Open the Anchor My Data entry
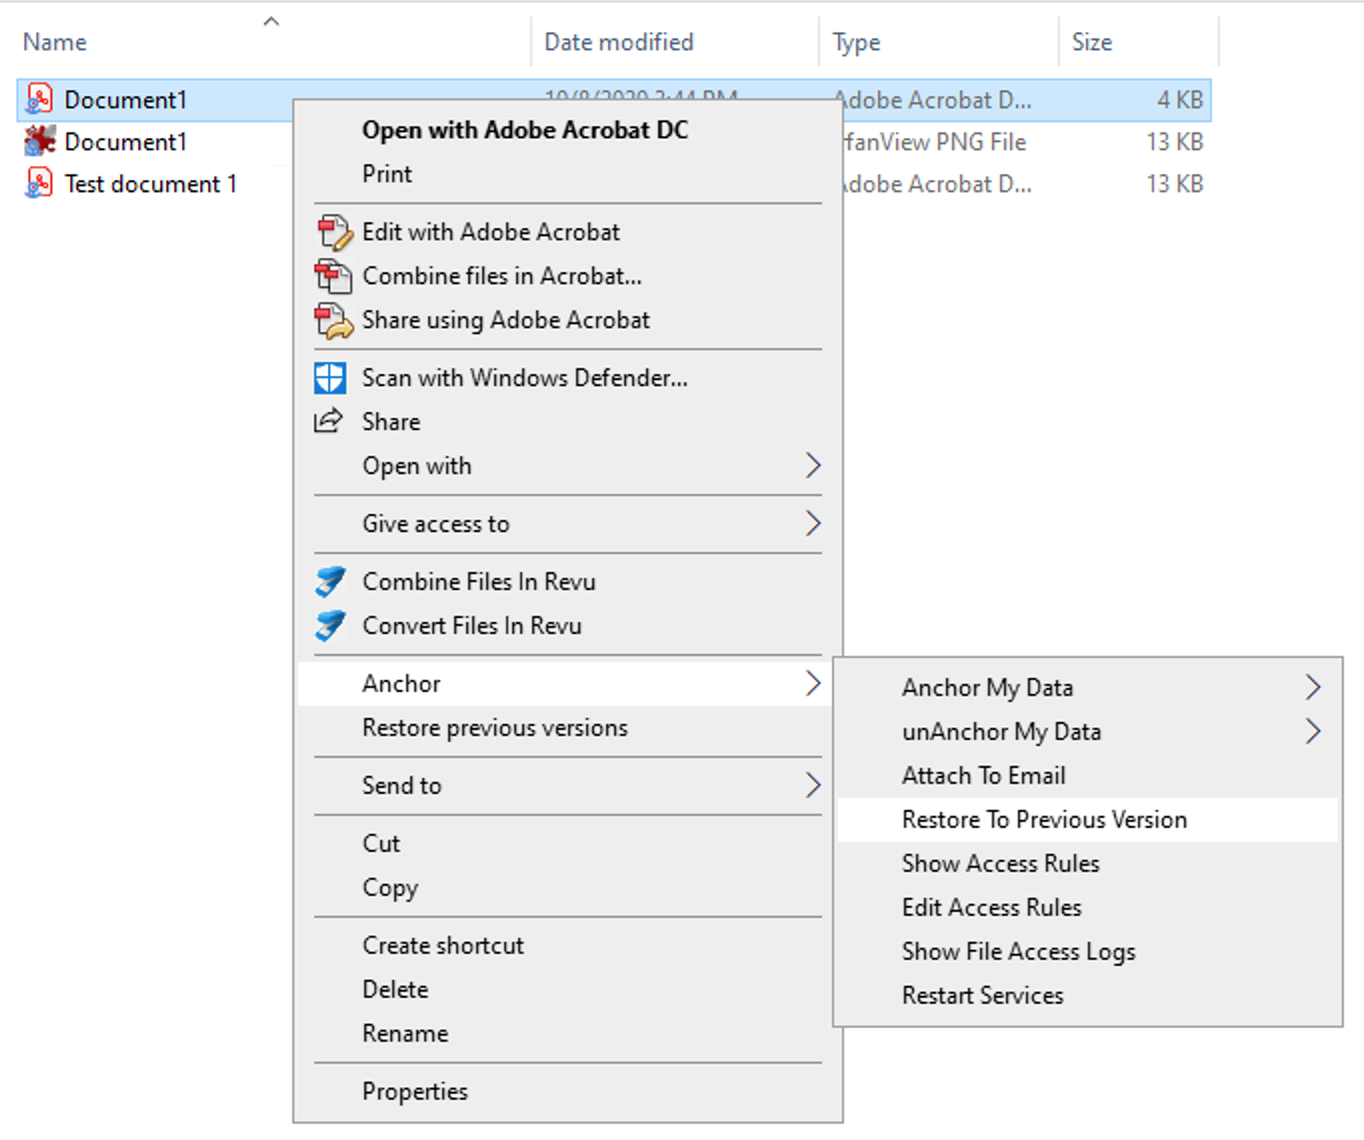The image size is (1364, 1140). tap(1088, 688)
